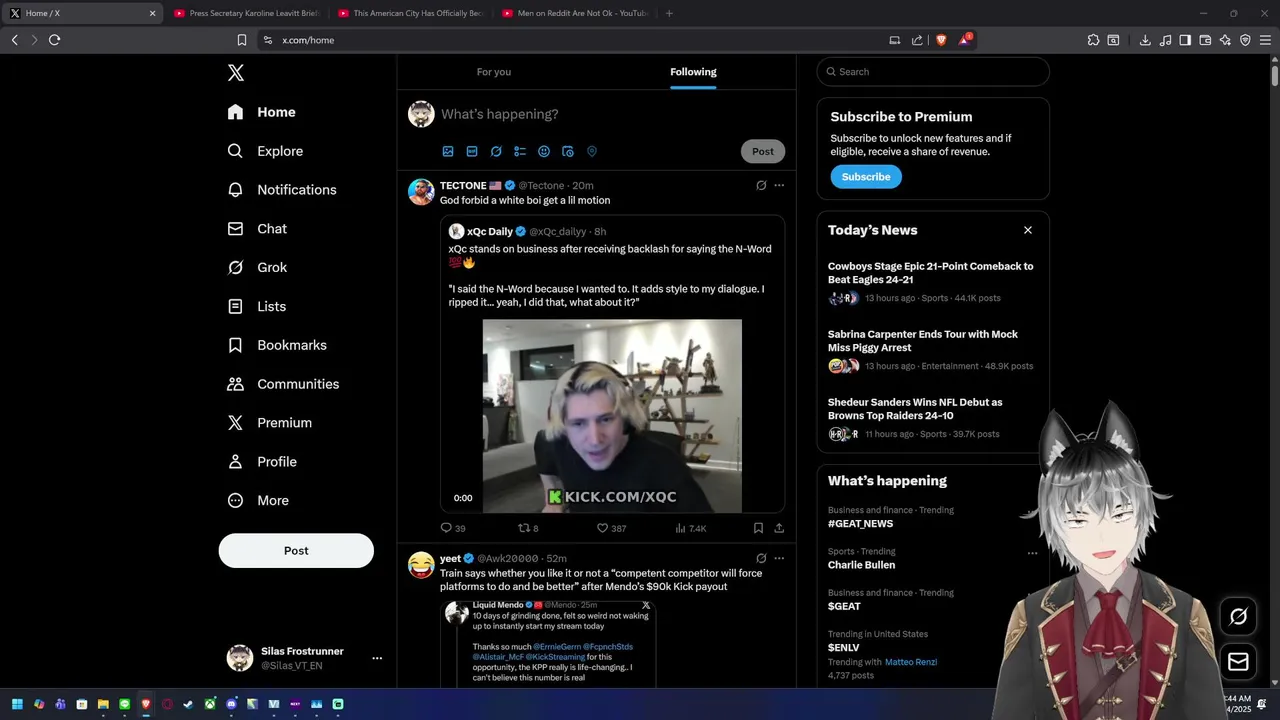
Task: Play the xQc video thumbnail
Action: click(x=612, y=416)
